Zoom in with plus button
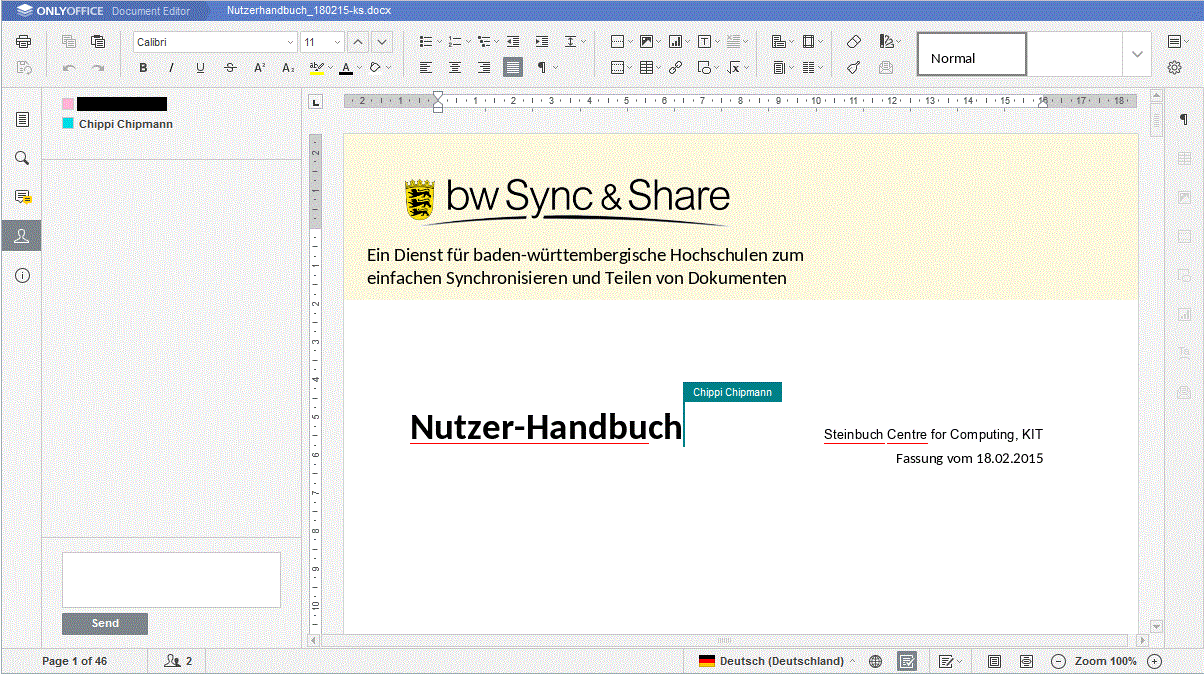 point(1154,661)
